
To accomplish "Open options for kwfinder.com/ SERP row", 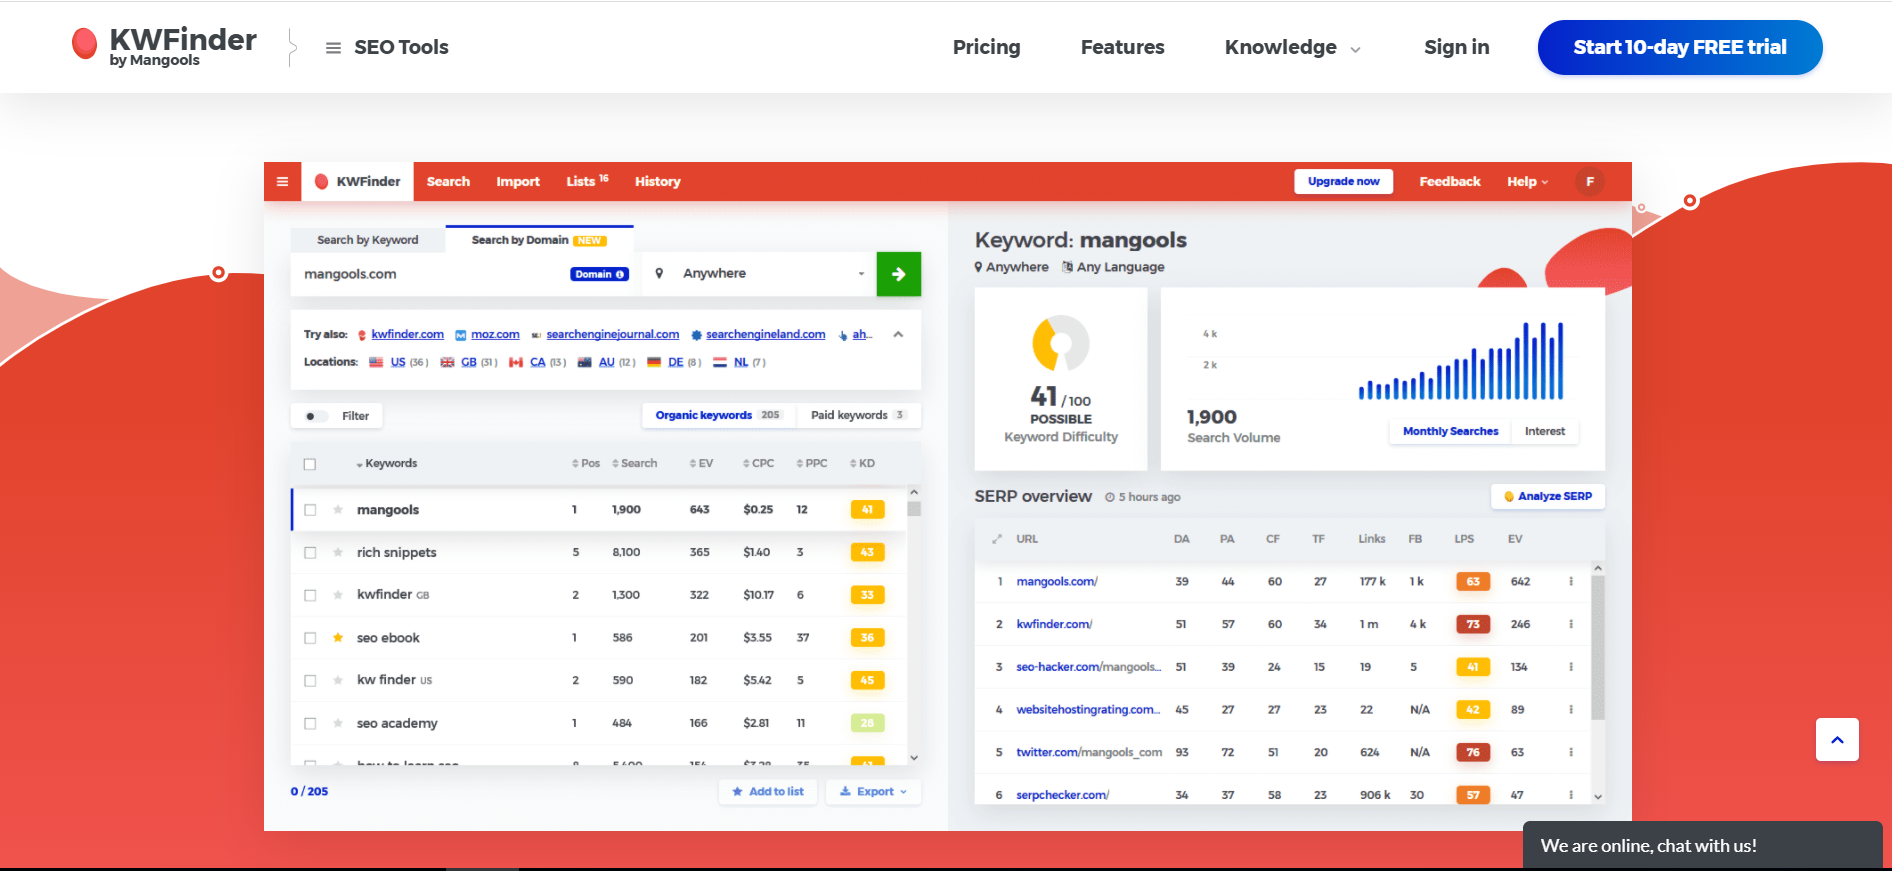I will coord(1570,624).
